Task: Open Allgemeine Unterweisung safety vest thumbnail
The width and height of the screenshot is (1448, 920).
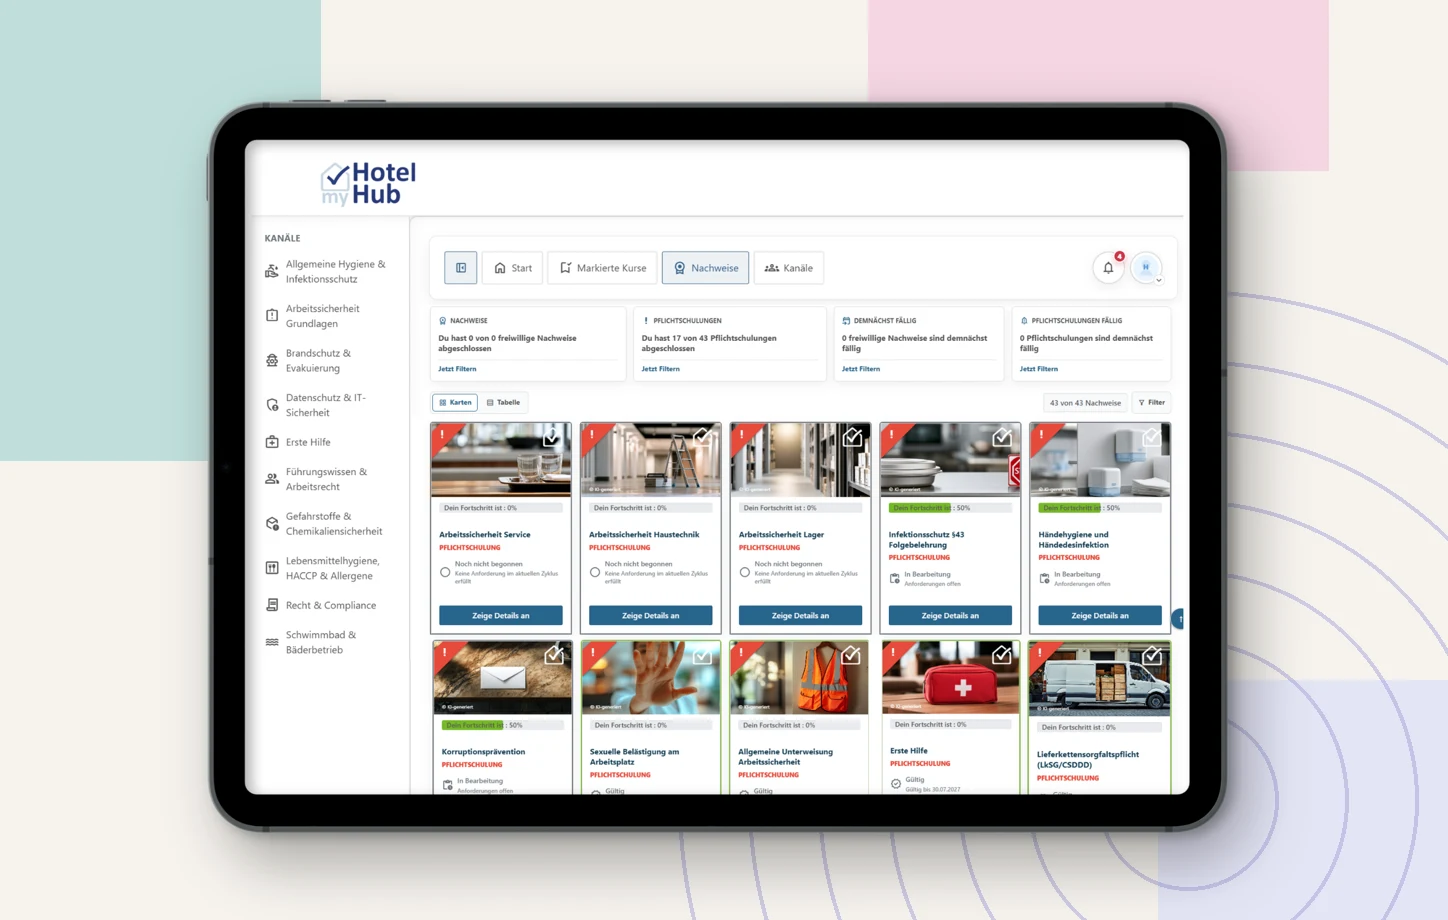Action: [800, 678]
